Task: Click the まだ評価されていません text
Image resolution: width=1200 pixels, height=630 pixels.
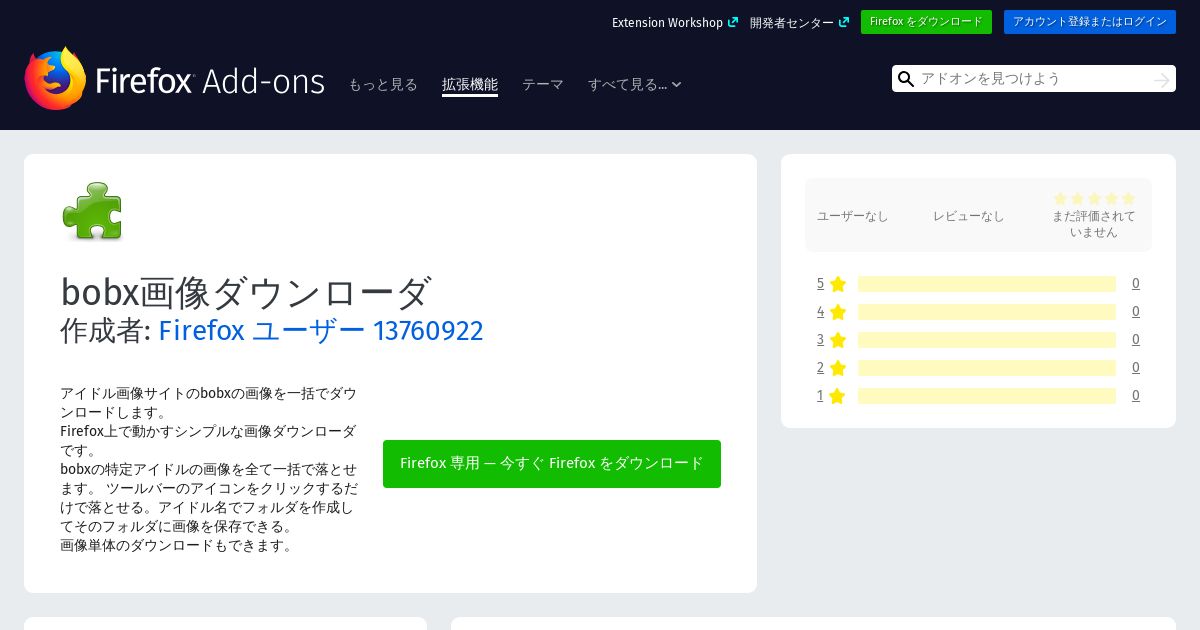Action: coord(1094,224)
